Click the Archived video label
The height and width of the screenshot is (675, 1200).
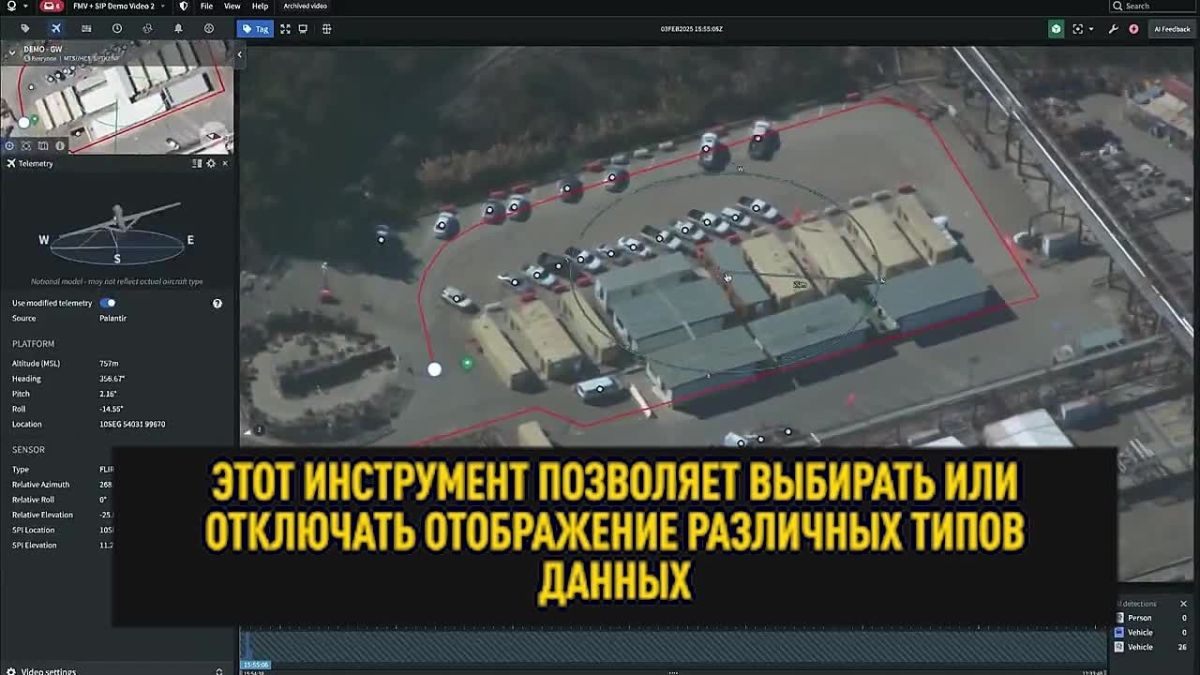pyautogui.click(x=305, y=6)
